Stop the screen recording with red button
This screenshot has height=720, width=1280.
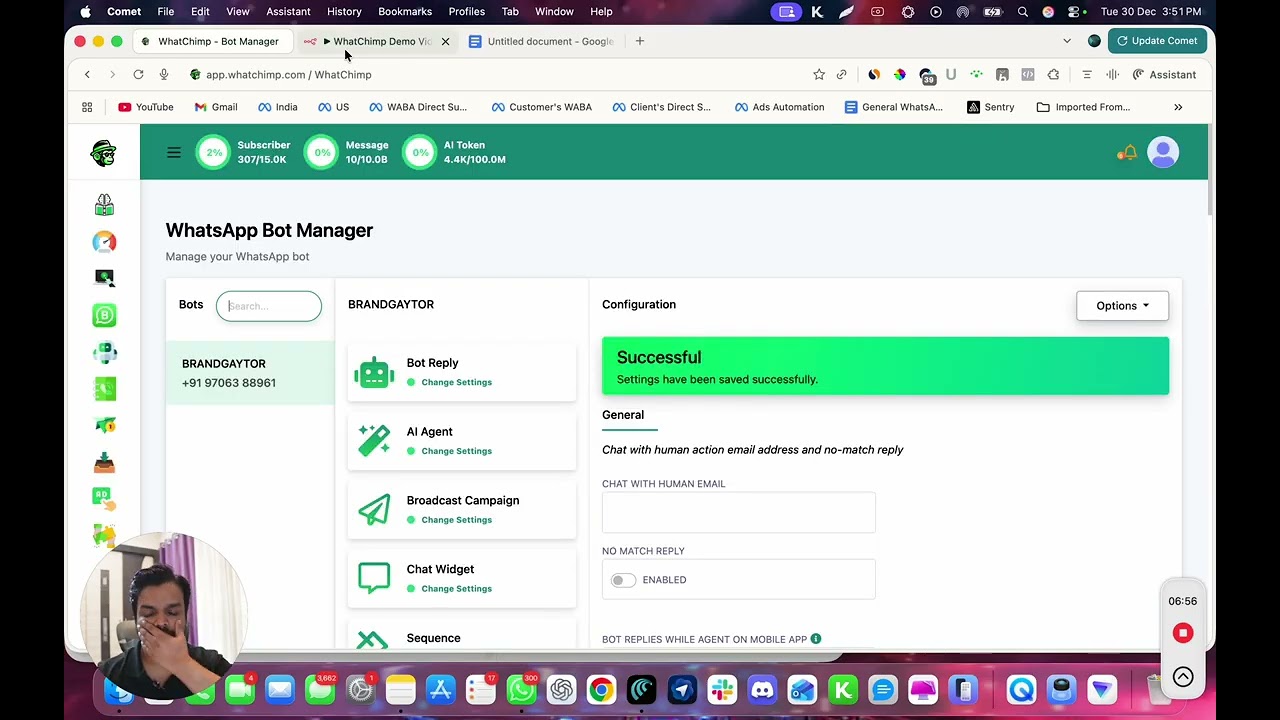pos(1183,633)
